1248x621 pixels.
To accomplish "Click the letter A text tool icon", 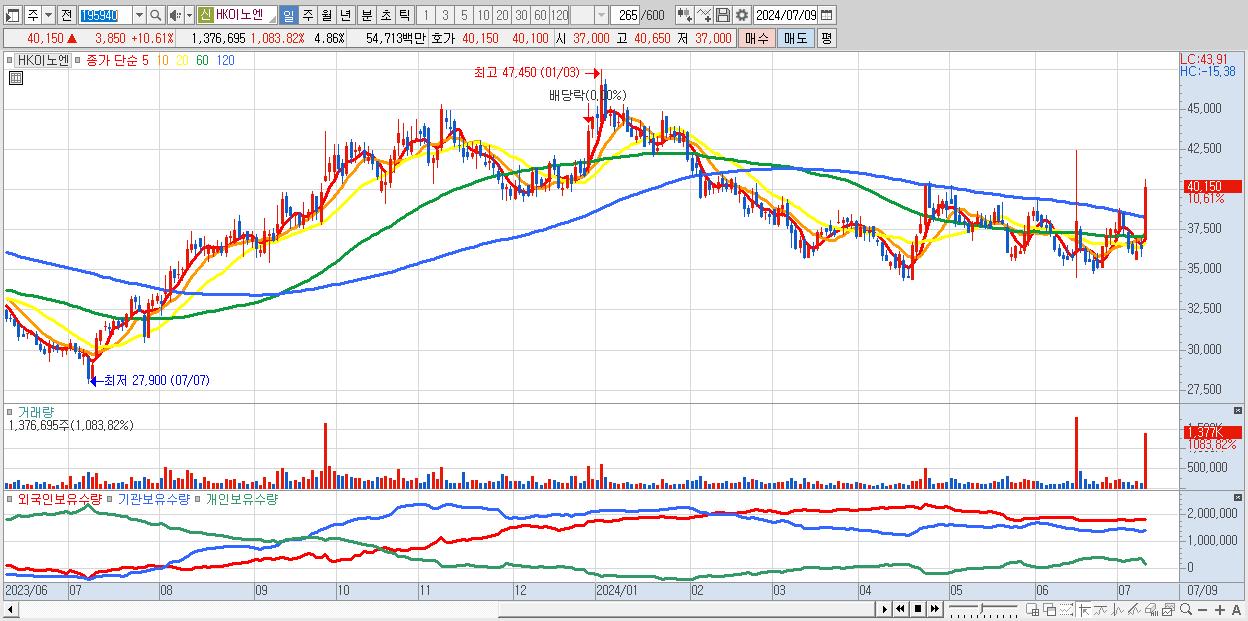I will (x=1236, y=610).
